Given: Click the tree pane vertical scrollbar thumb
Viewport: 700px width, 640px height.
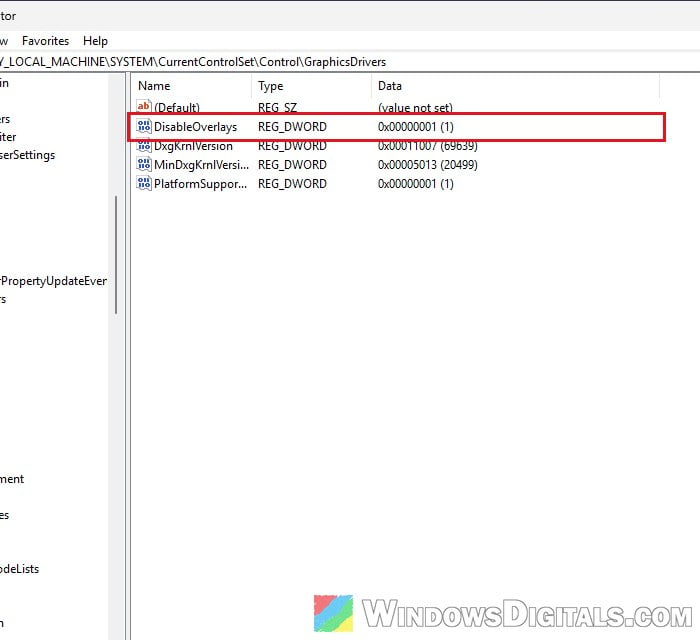Looking at the screenshot, I should (116, 255).
